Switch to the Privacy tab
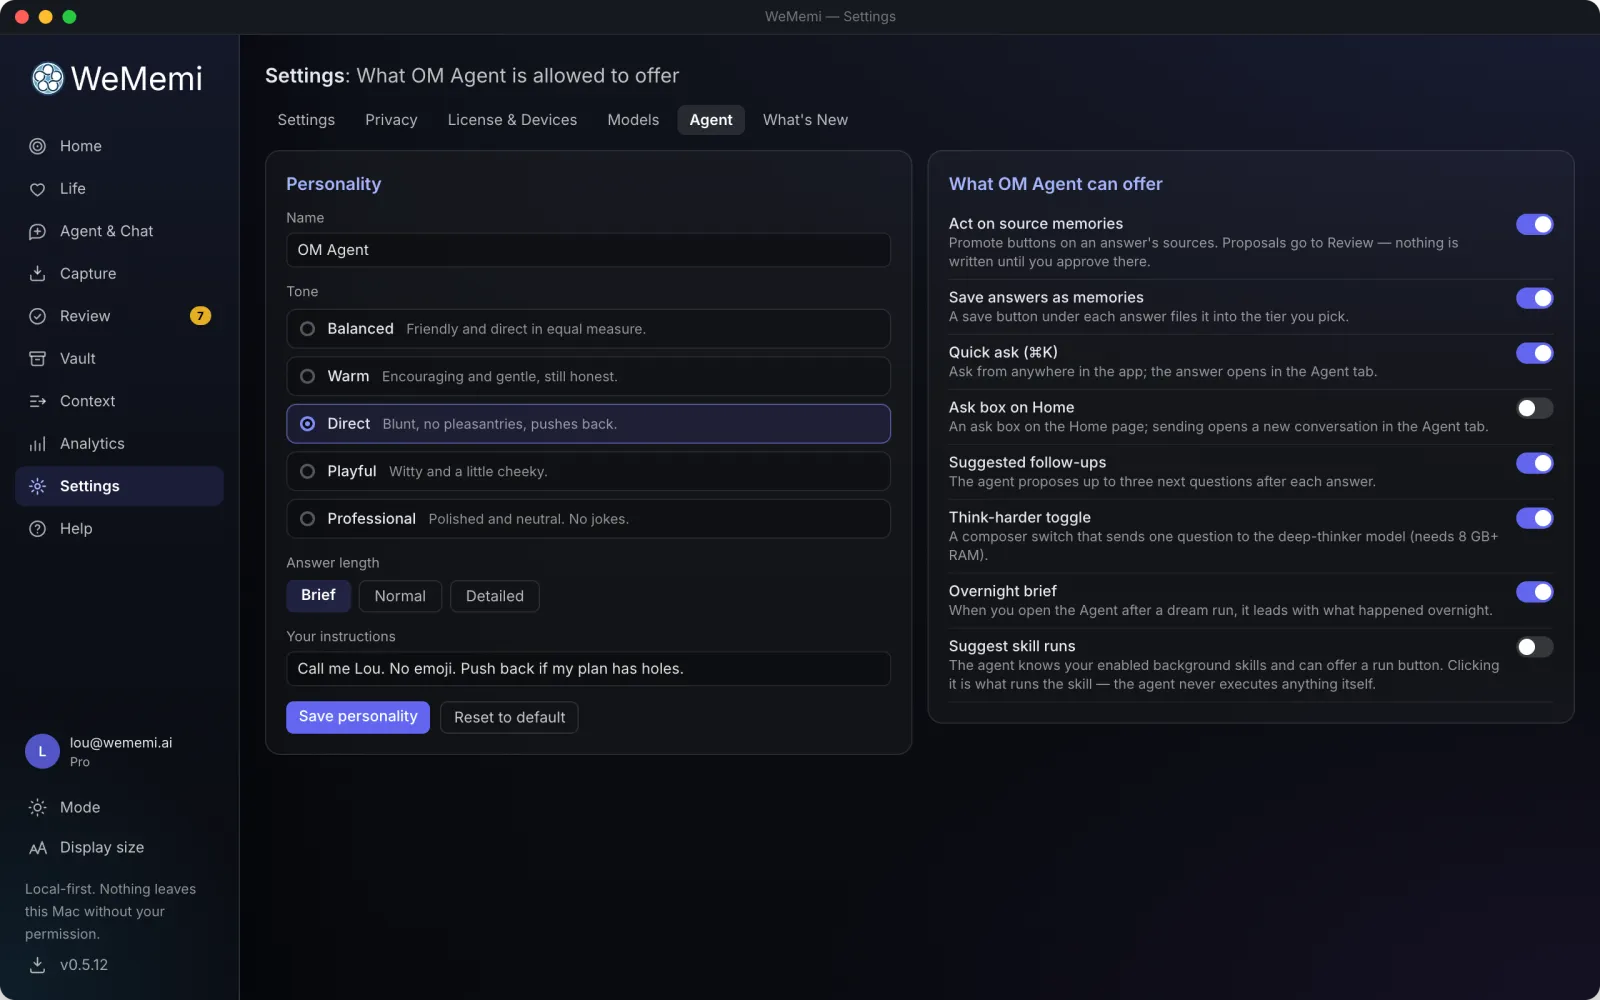The image size is (1600, 1000). tap(391, 120)
